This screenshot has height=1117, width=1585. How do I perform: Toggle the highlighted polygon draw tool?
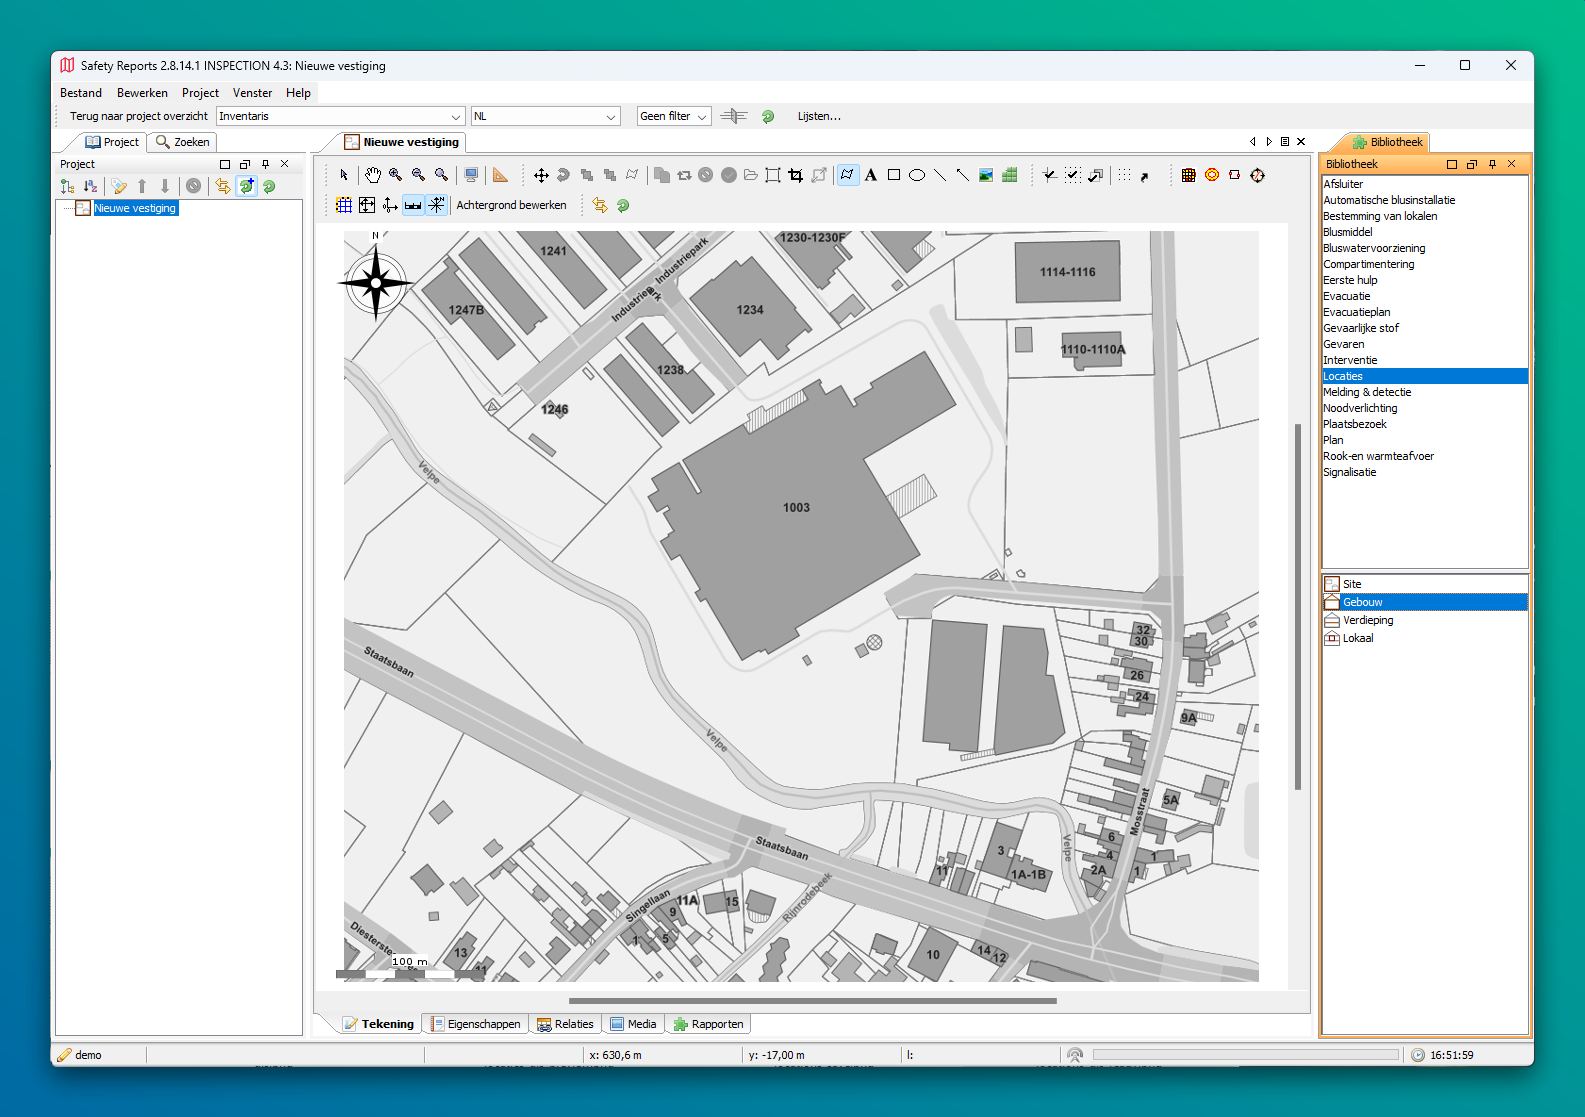point(848,175)
